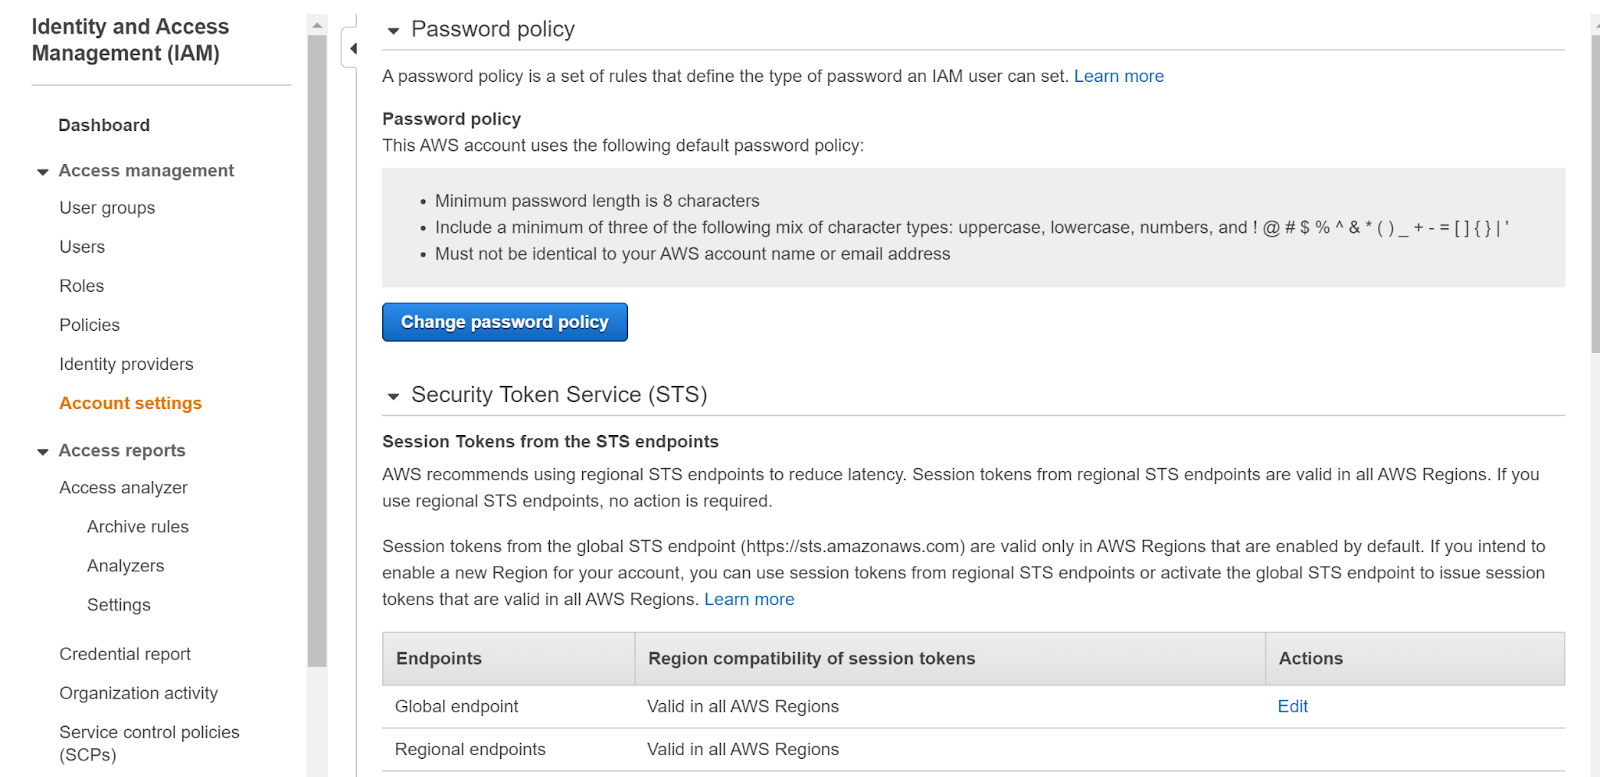Open Policies in the sidebar
Viewport: 1600px width, 777px height.
(x=89, y=325)
